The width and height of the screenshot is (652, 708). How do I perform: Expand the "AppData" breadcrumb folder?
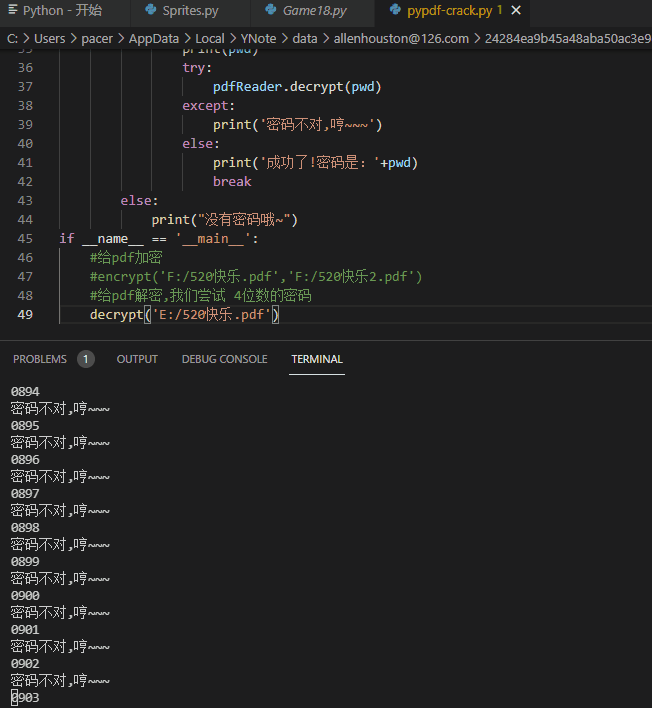tap(153, 38)
